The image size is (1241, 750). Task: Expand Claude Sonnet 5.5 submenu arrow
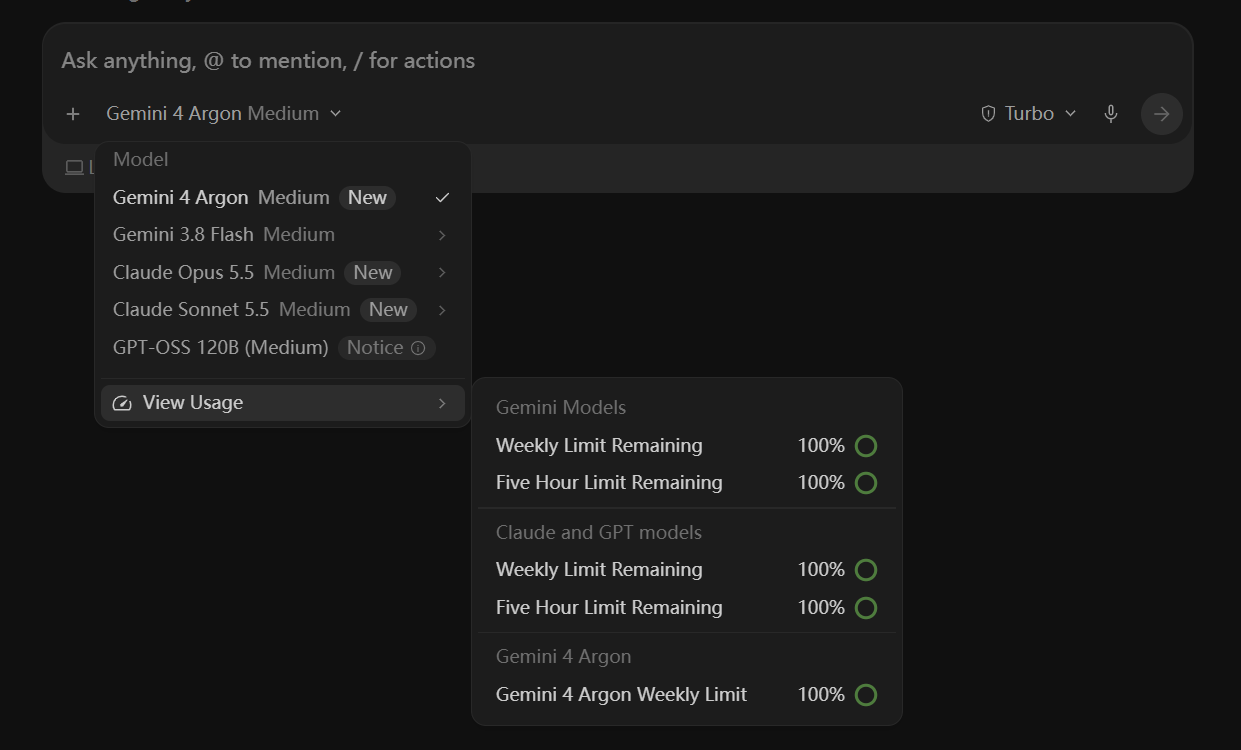442,310
